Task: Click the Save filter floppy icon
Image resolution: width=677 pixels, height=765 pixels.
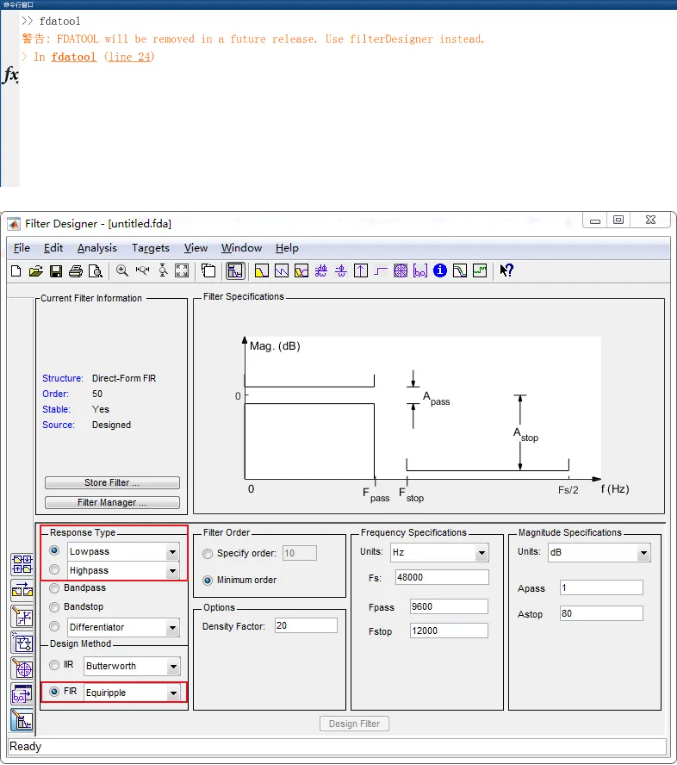Action: (x=56, y=271)
